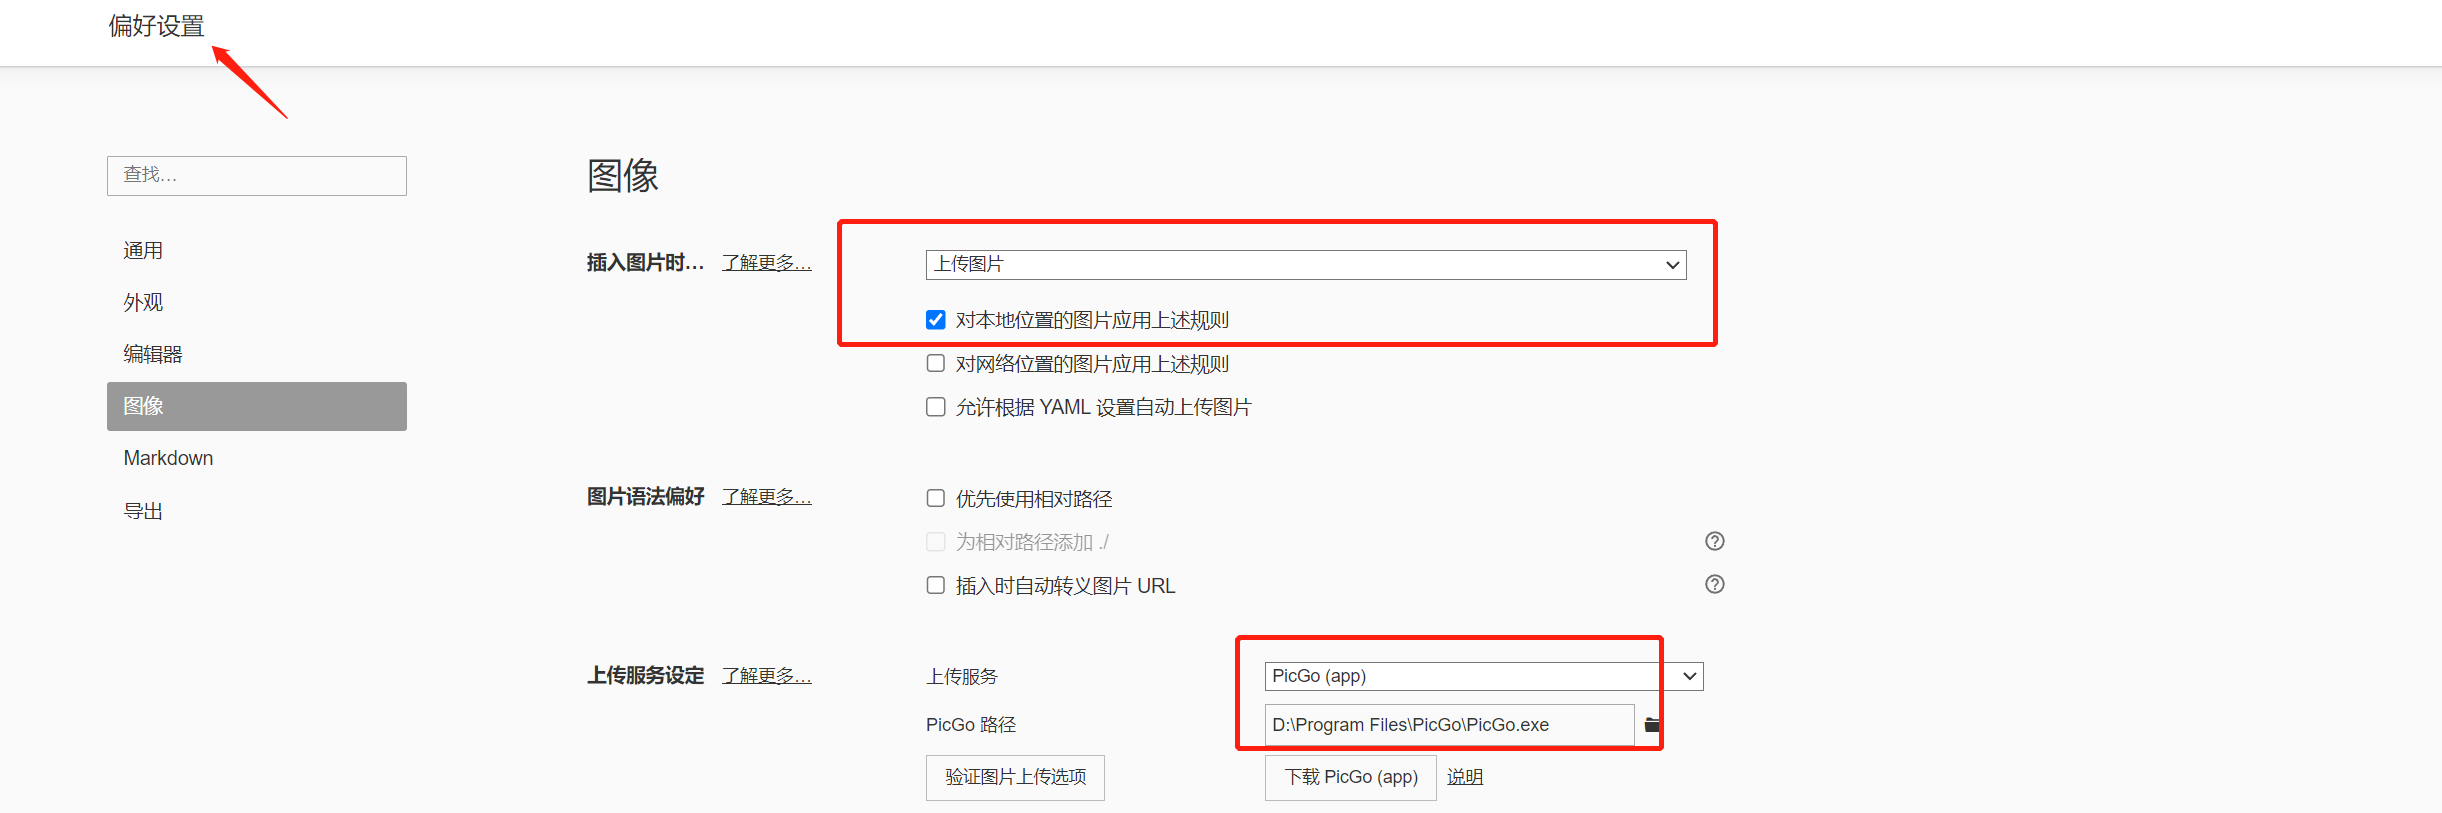
Task: Click help icon next to relative path option
Action: [1714, 541]
